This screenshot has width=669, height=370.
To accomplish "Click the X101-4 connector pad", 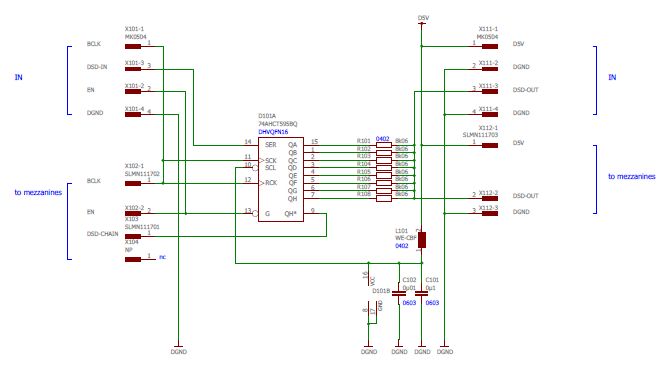I will coord(133,114).
